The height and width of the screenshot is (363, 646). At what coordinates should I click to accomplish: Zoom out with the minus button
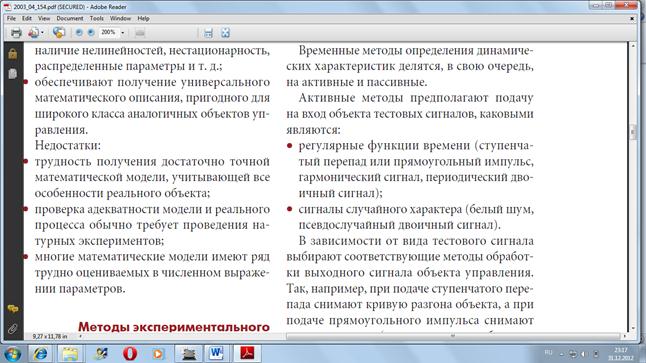(79, 33)
